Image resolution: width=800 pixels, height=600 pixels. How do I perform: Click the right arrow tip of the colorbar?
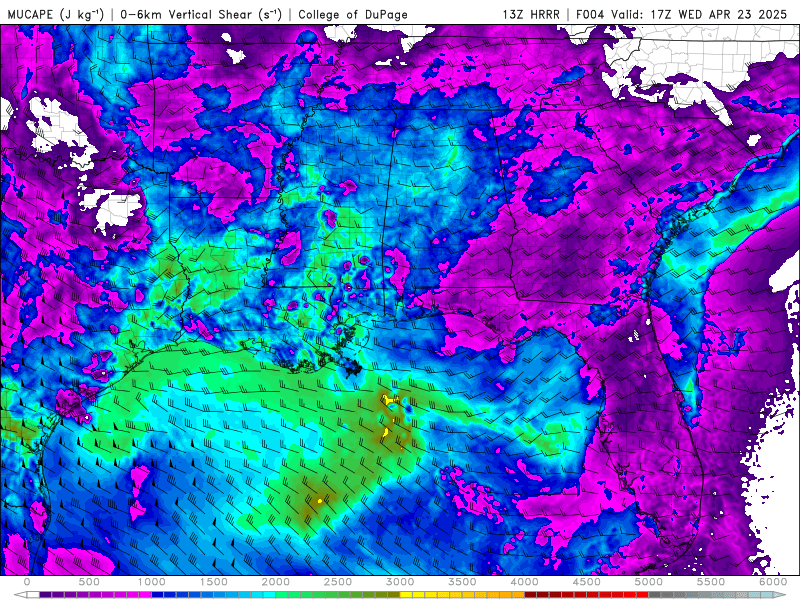[781, 595]
